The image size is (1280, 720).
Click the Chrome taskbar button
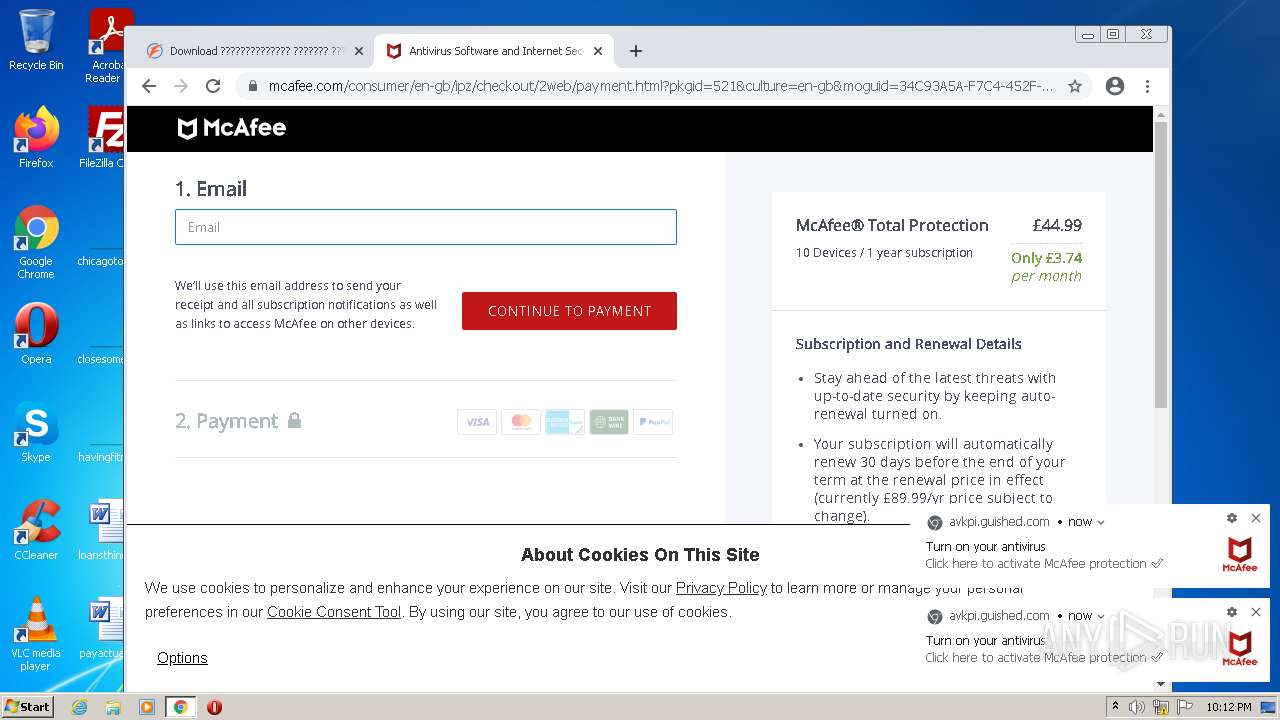tap(180, 707)
